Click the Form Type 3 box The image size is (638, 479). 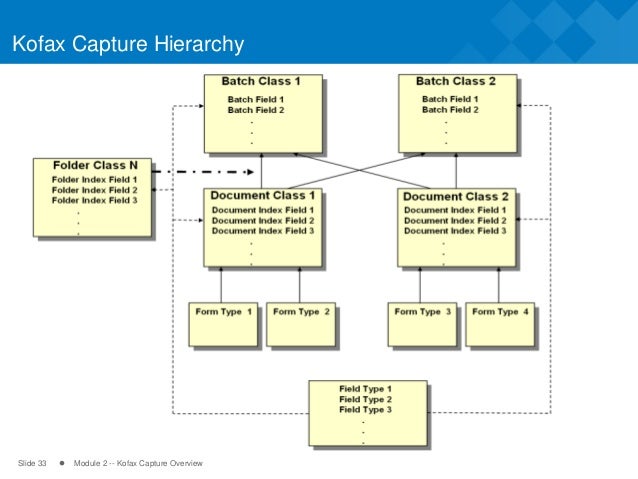(x=422, y=324)
